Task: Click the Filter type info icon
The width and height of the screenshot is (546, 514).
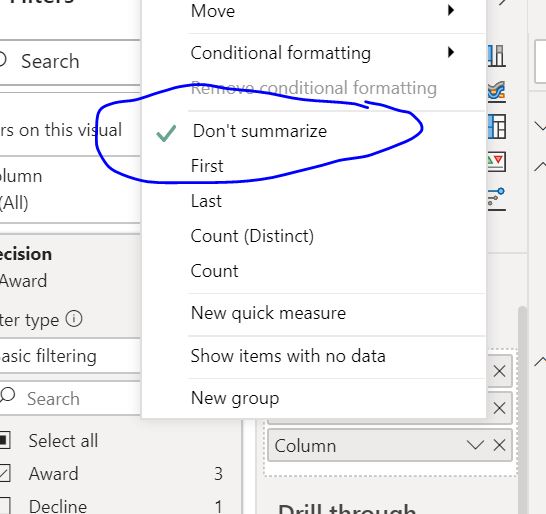Action: 74,319
